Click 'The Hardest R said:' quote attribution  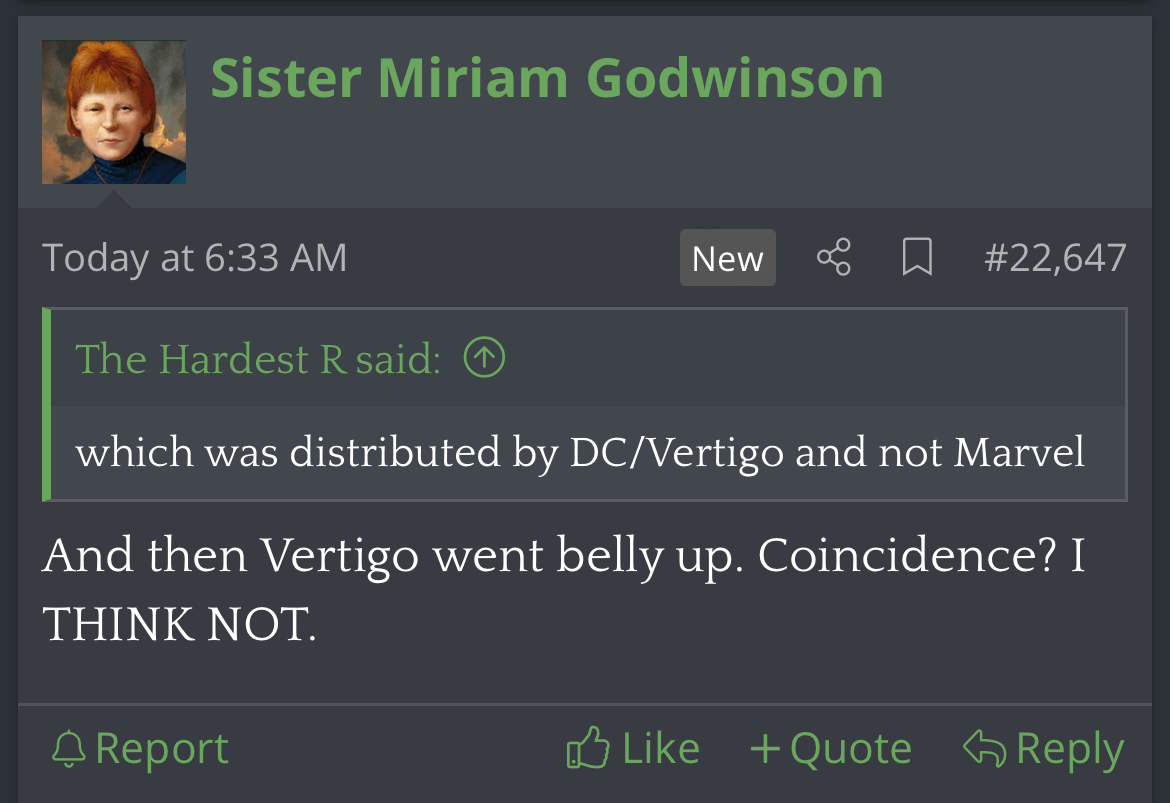coord(258,359)
